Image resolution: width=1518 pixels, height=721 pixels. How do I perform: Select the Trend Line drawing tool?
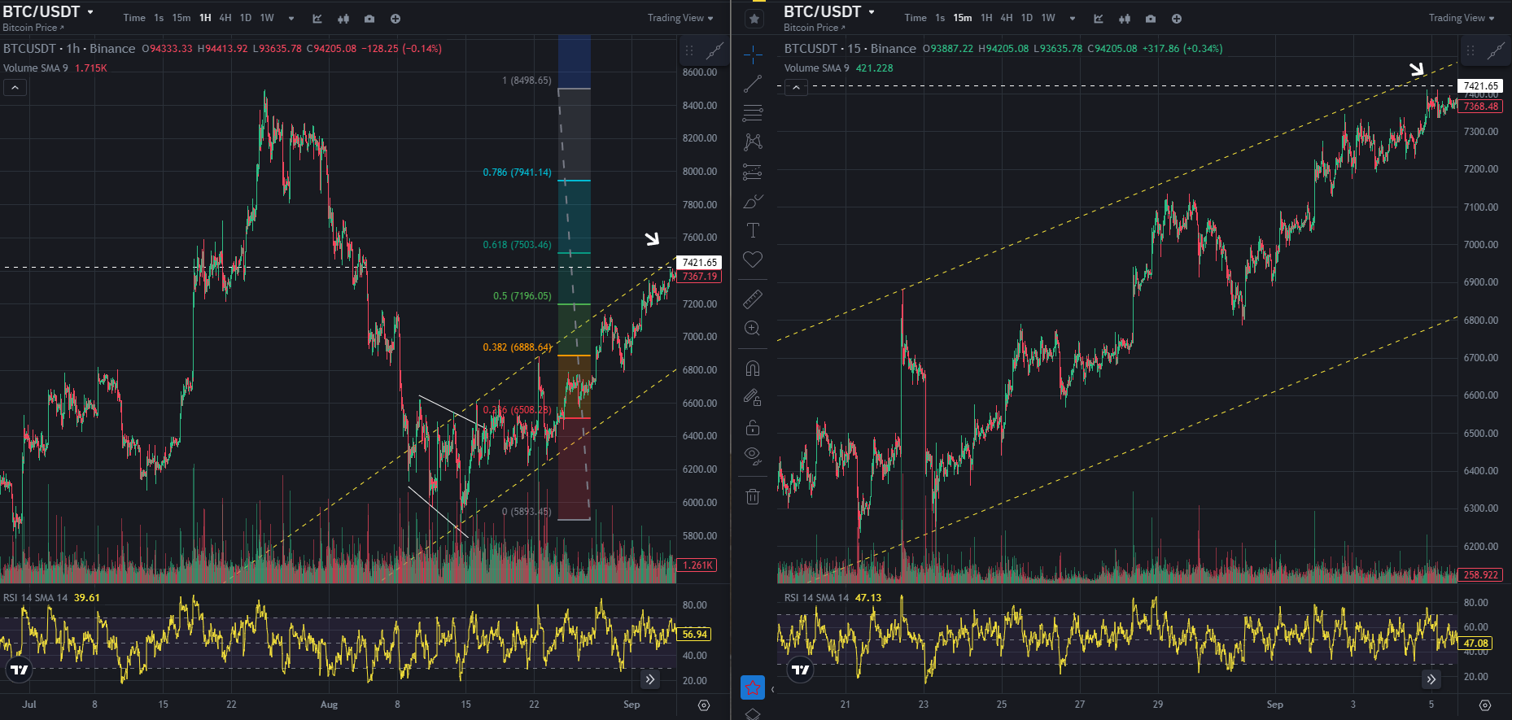tap(753, 84)
